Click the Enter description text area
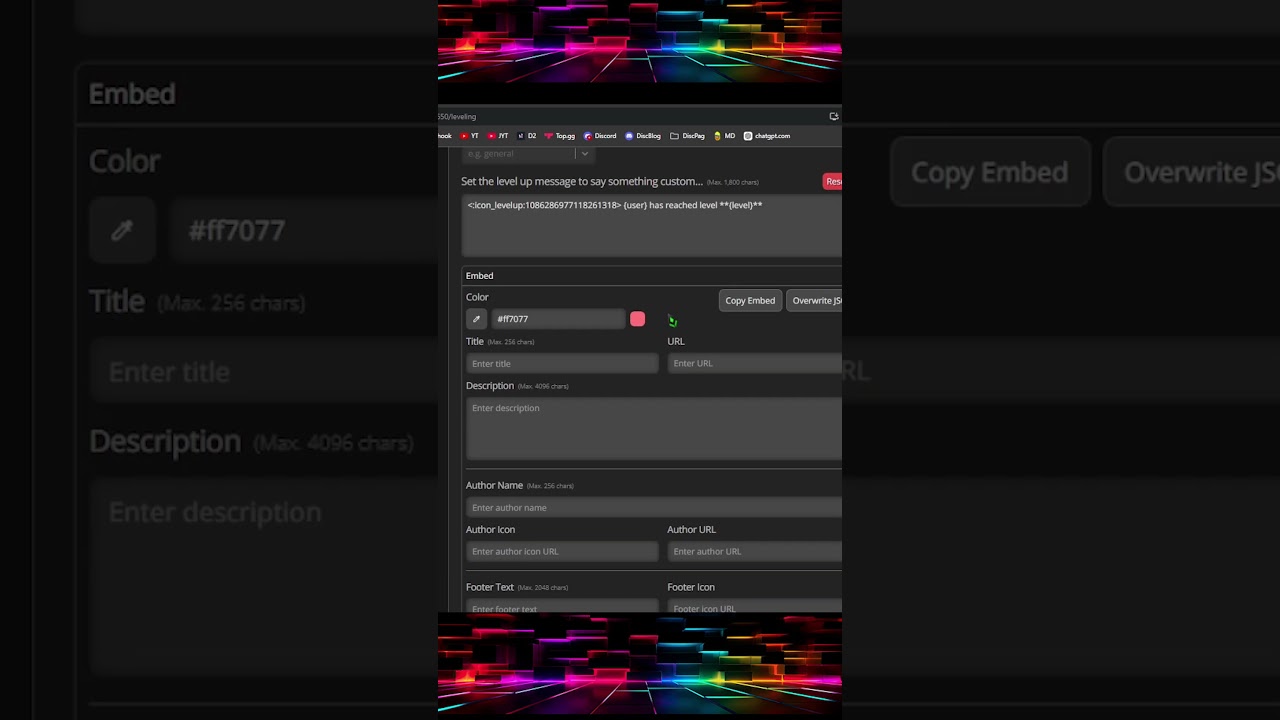This screenshot has width=1280, height=720. click(x=654, y=429)
